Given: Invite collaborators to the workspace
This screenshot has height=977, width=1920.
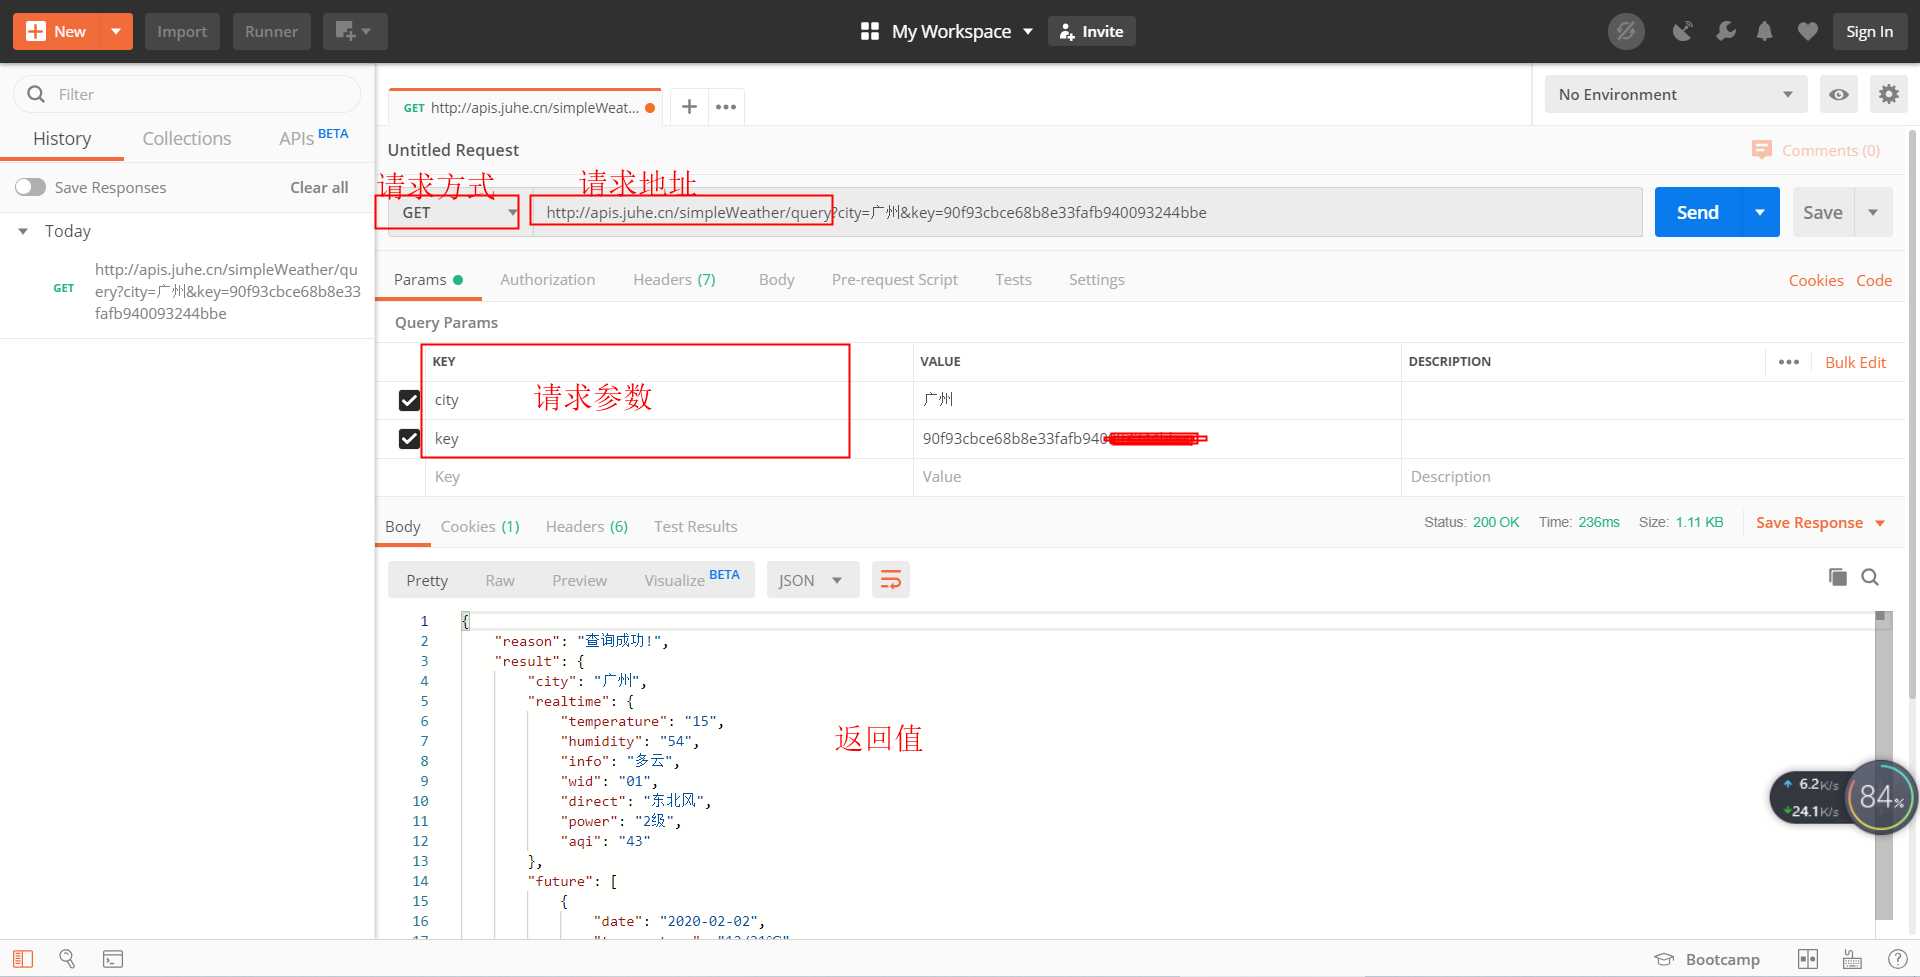Looking at the screenshot, I should point(1092,31).
